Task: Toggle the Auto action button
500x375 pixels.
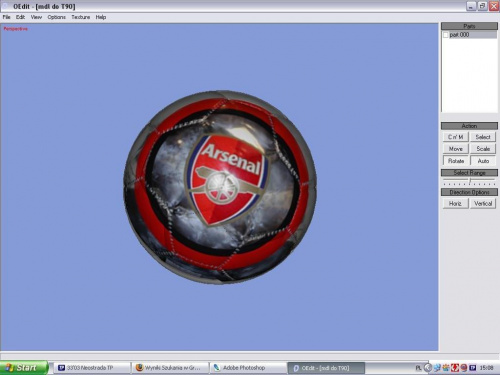Action: point(483,161)
